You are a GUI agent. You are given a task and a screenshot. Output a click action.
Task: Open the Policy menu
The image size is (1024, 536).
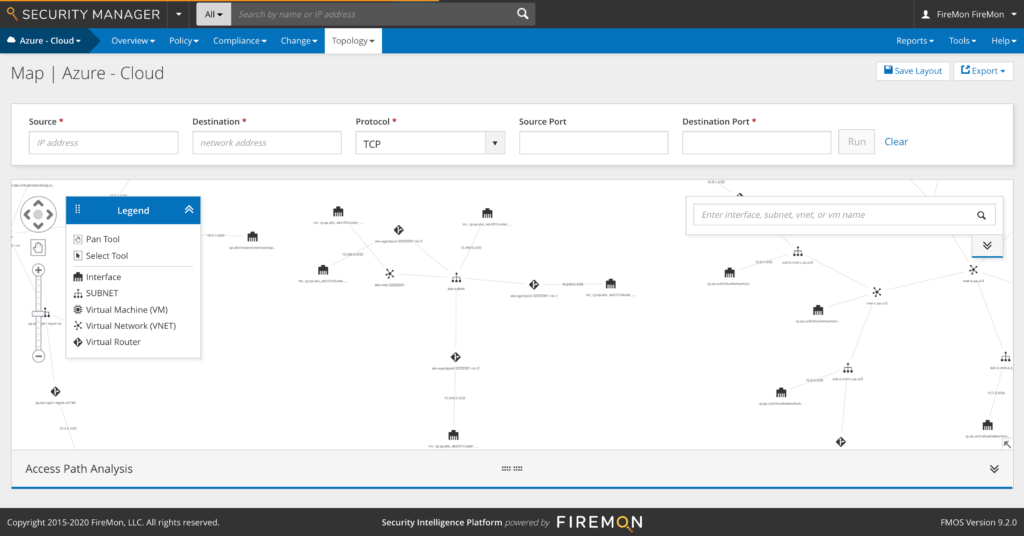184,40
